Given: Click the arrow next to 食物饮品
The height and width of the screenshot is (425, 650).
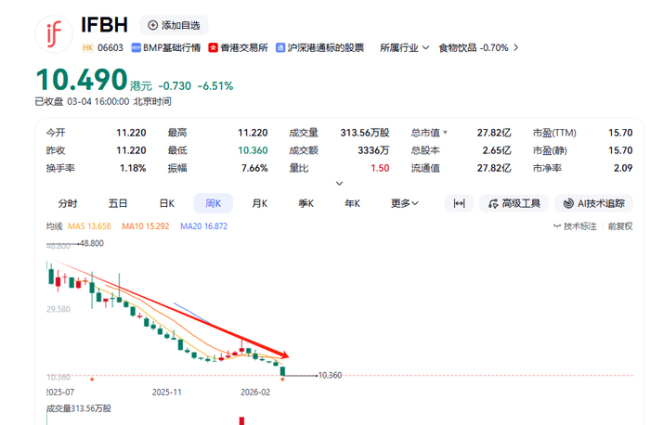Looking at the screenshot, I should pos(516,48).
